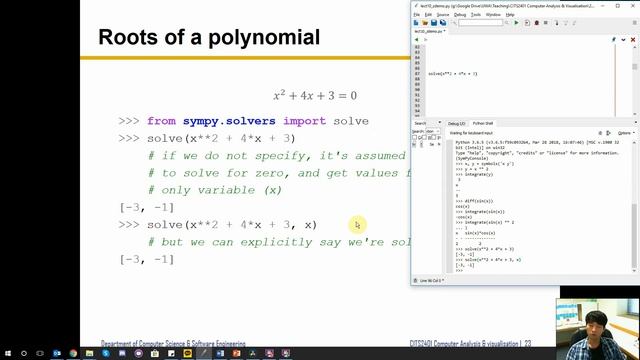The width and height of the screenshot is (640, 360).
Task: Open Word from the taskbar
Action: 220,353
